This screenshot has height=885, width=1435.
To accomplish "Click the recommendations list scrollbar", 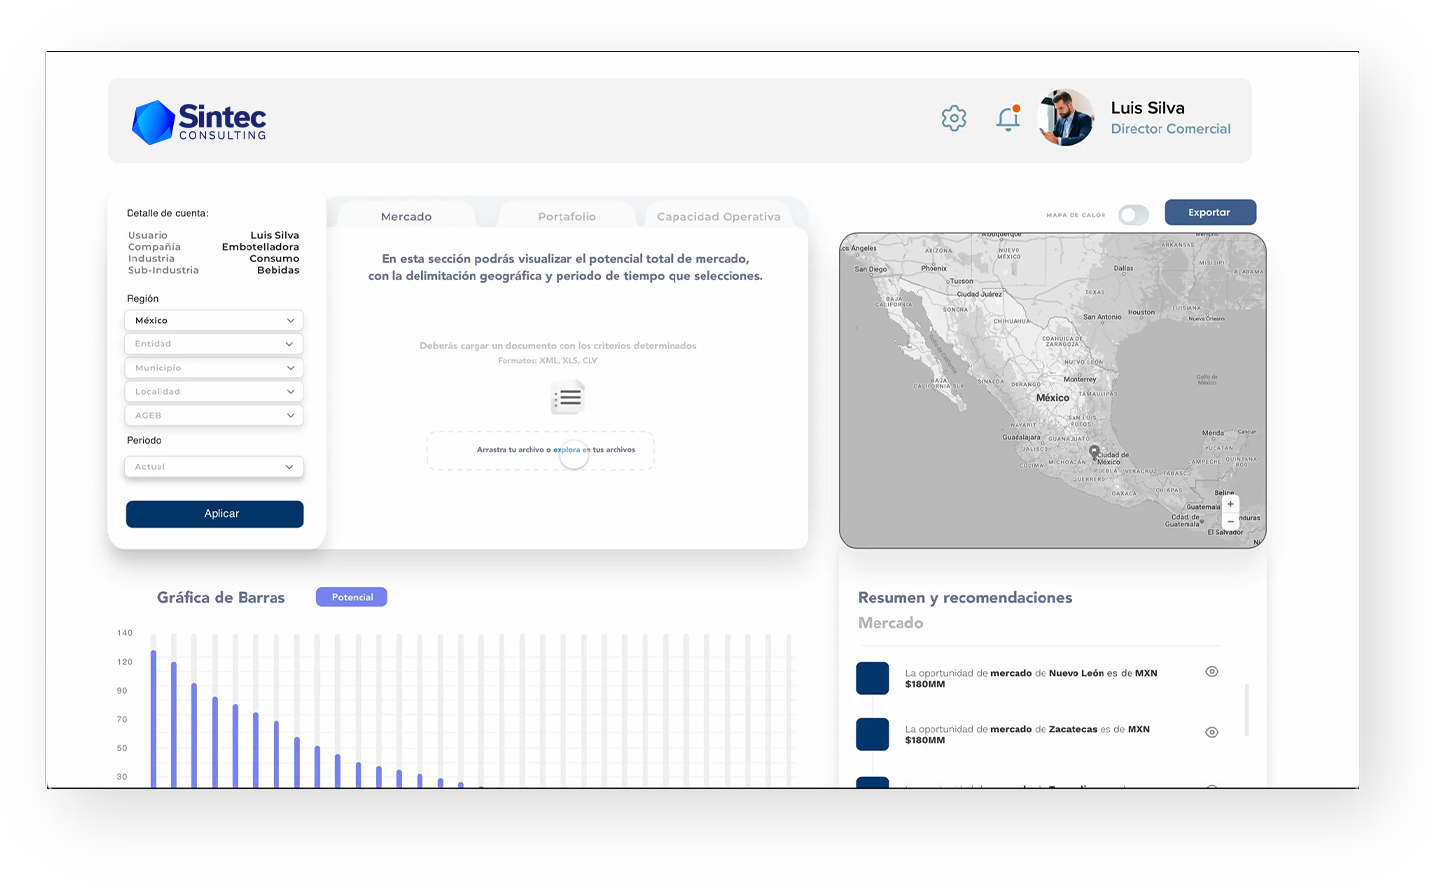I will 1246,710.
